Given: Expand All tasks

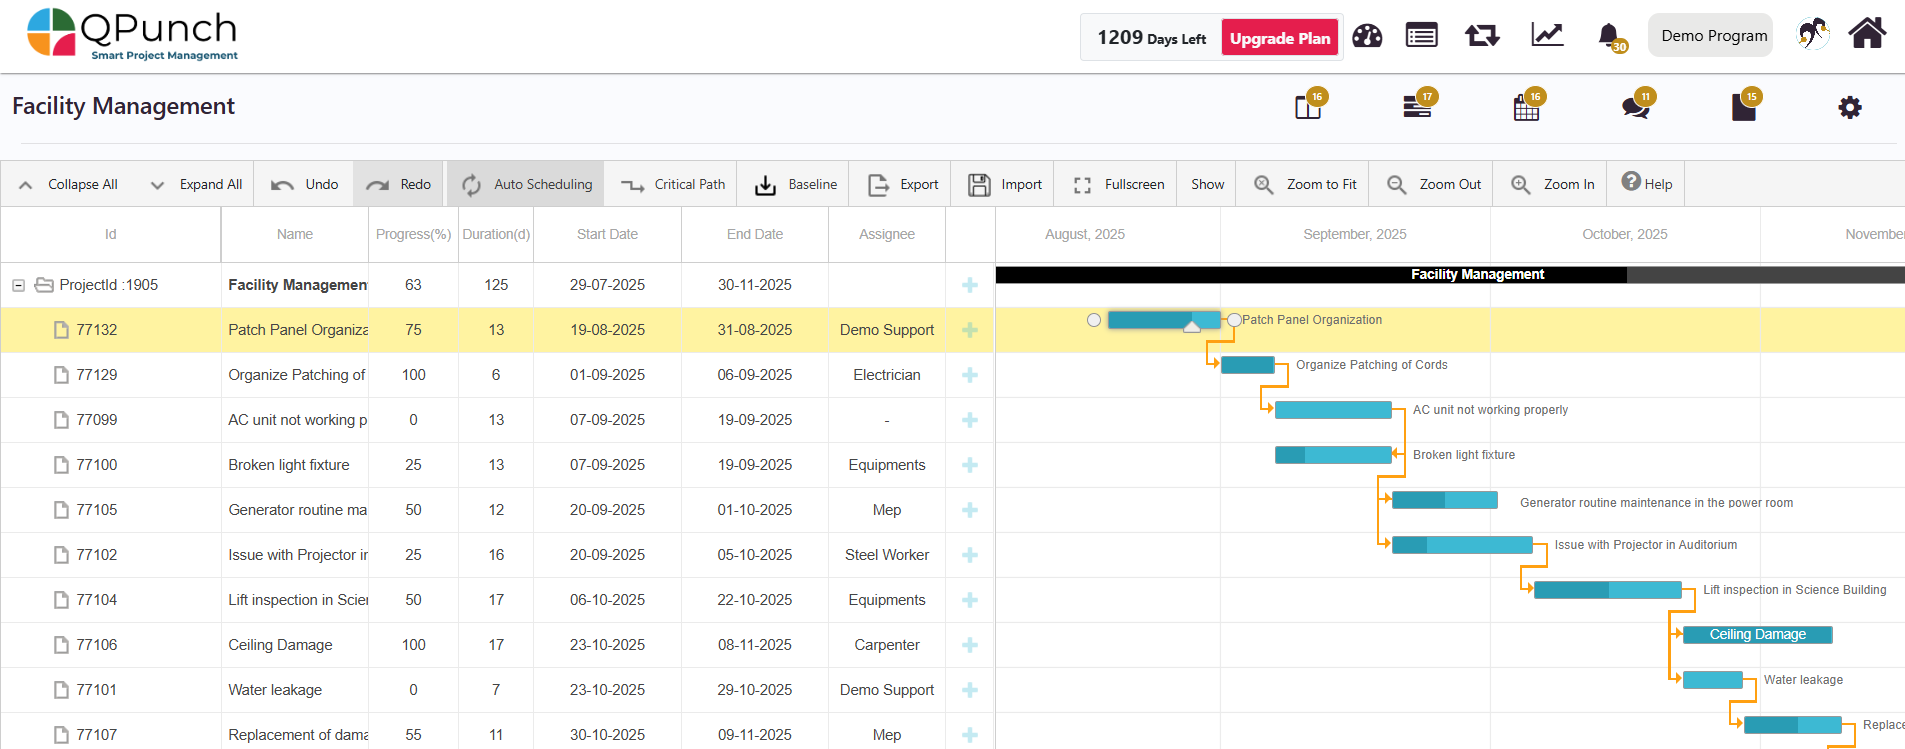Looking at the screenshot, I should 196,184.
